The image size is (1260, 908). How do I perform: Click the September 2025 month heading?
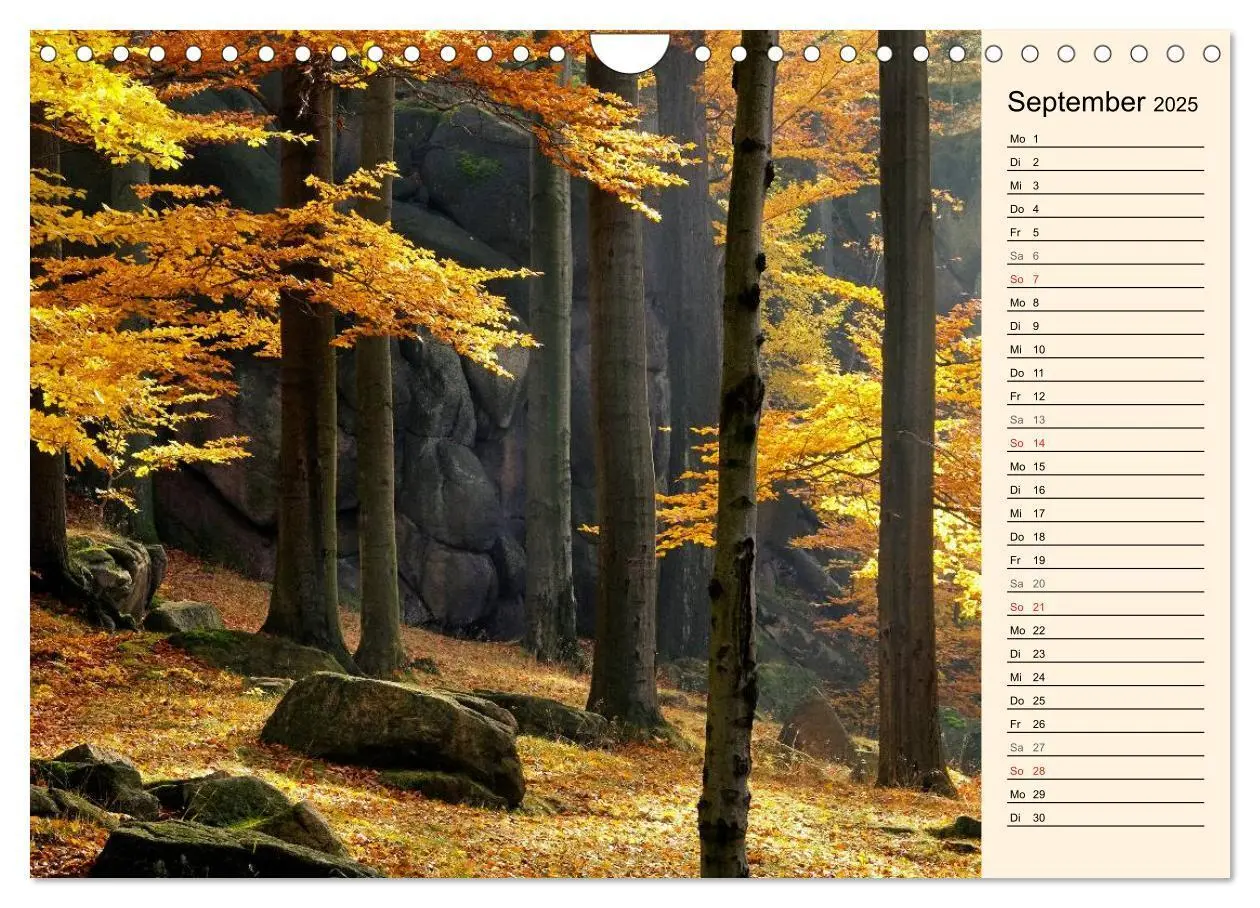(1102, 102)
